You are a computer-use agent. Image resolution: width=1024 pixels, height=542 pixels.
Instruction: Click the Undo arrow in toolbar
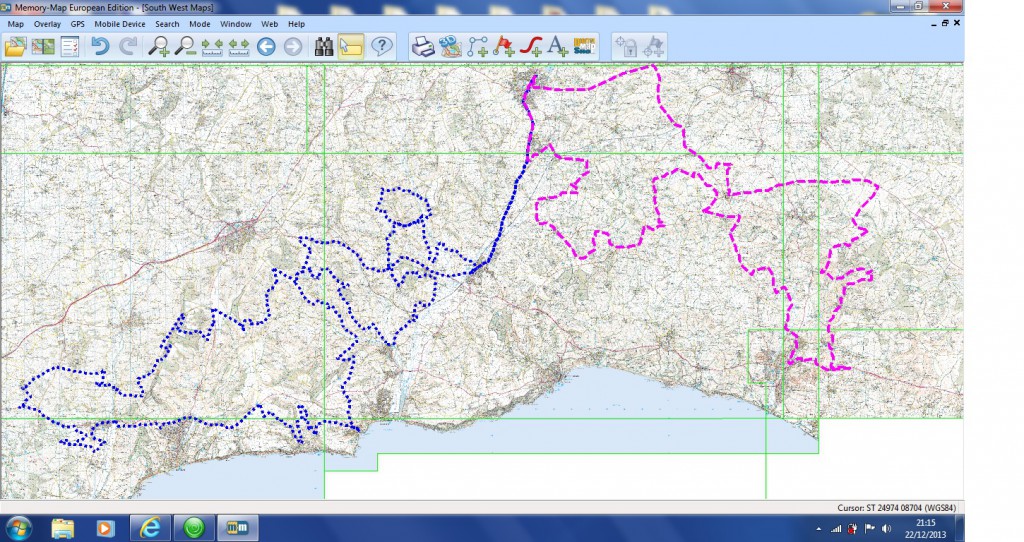pyautogui.click(x=100, y=46)
